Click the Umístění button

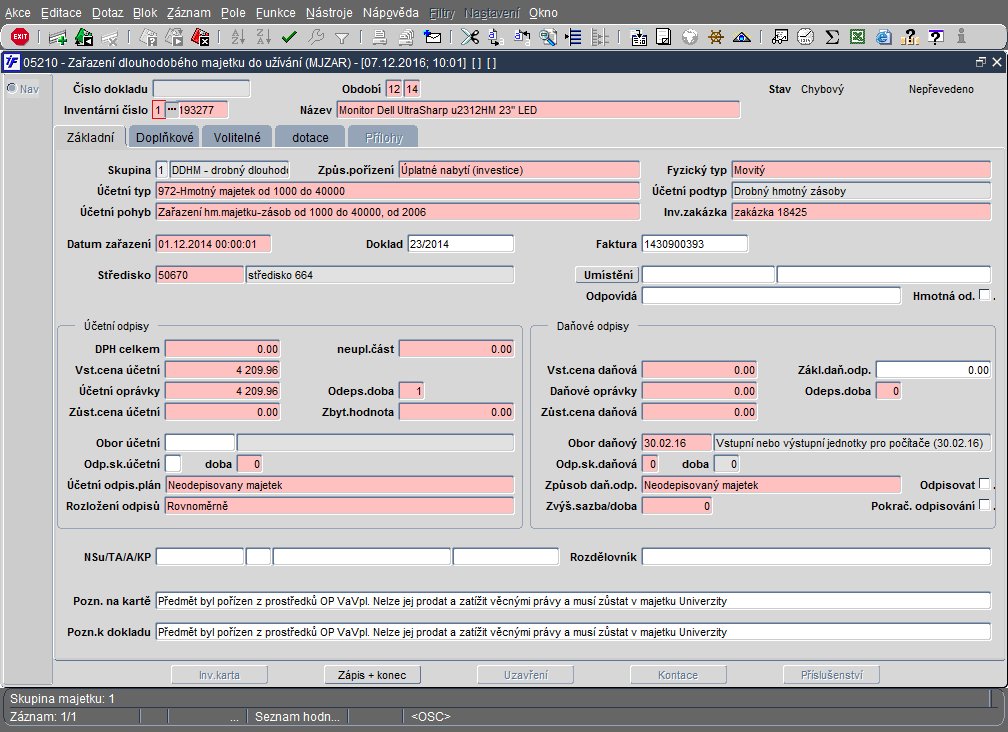[x=608, y=275]
